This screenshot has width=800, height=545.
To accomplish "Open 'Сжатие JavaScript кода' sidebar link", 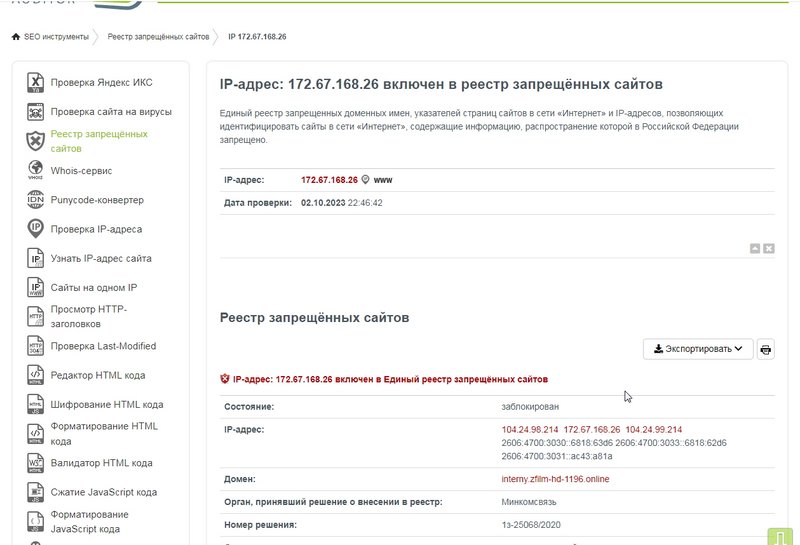I will (104, 492).
